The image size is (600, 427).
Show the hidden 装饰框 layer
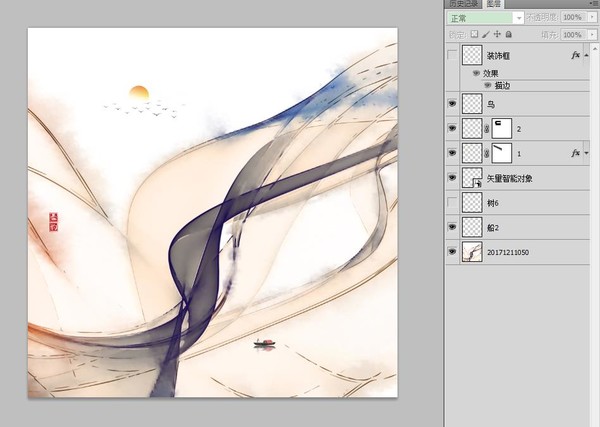(x=452, y=55)
